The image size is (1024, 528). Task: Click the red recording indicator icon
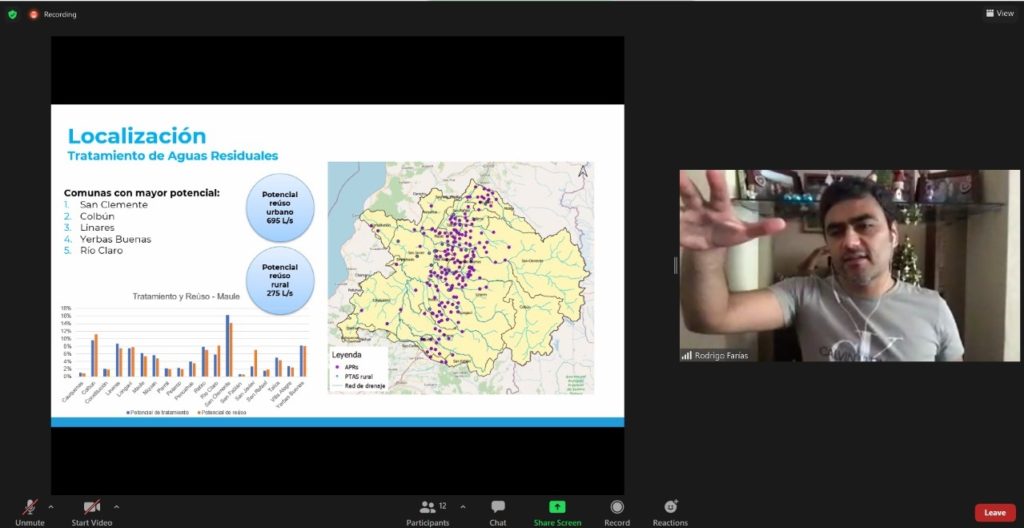(x=34, y=14)
